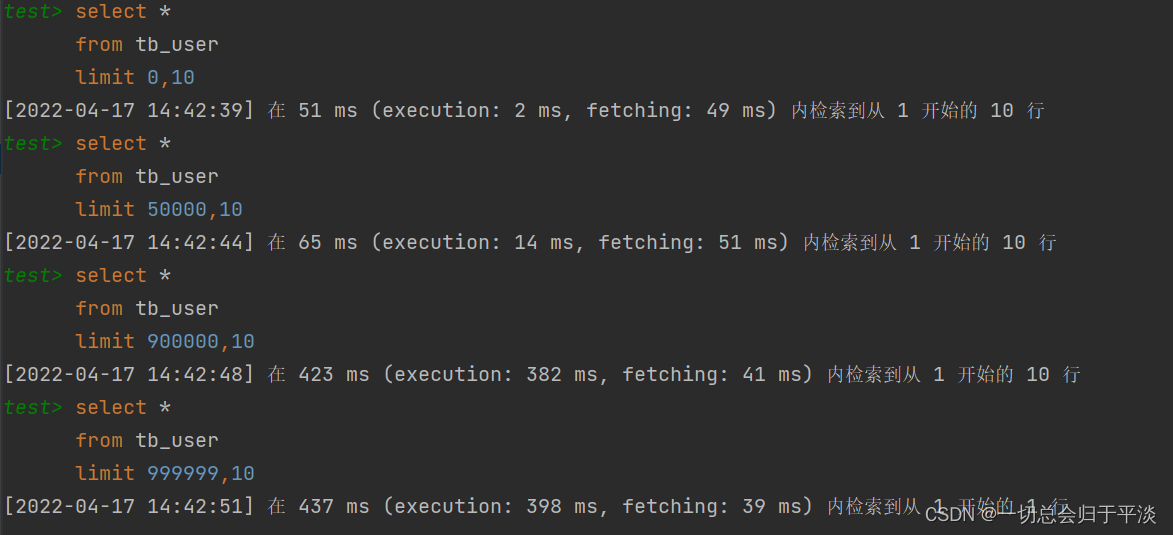Click the 'fetching: 41 ms' text
The height and width of the screenshot is (535, 1173).
click(x=711, y=374)
